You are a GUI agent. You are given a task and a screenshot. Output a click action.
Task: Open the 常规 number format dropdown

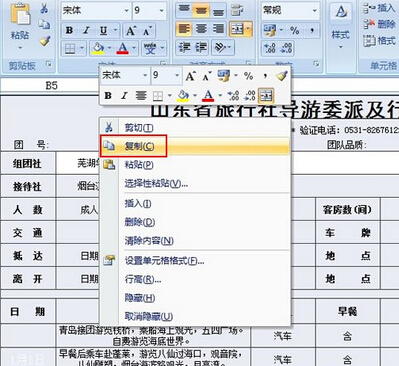coord(314,11)
